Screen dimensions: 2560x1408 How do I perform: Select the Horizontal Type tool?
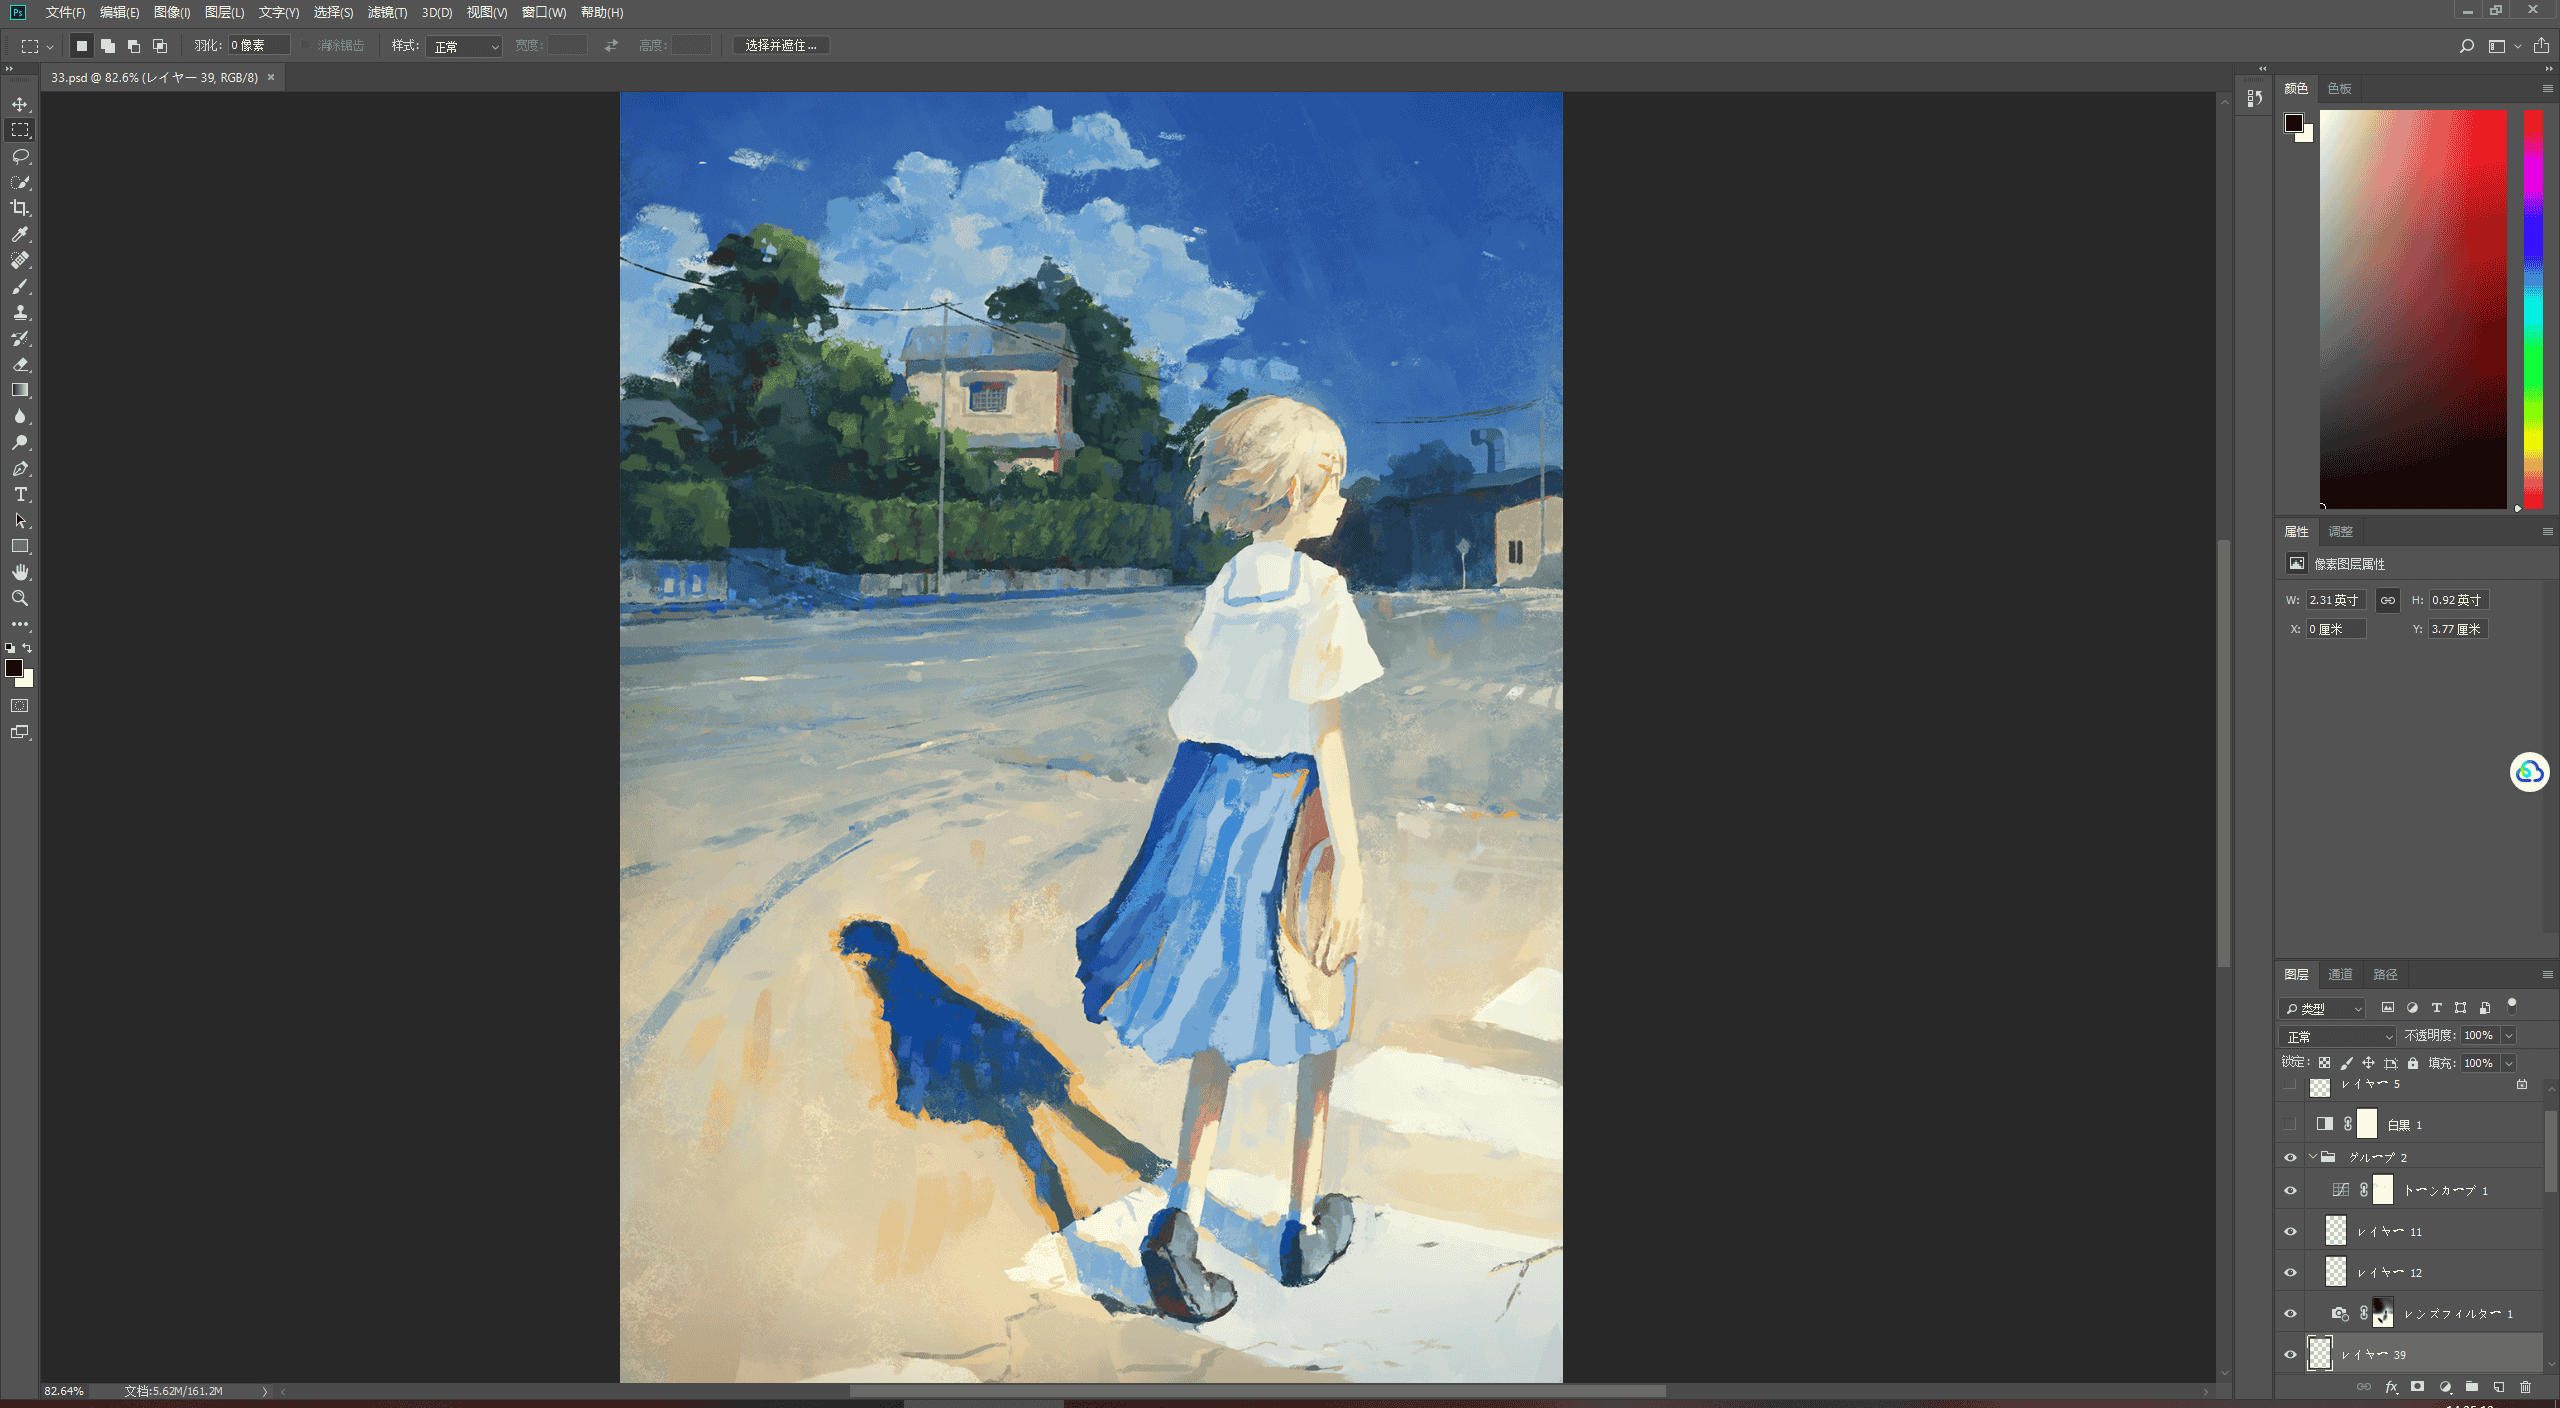coord(20,494)
